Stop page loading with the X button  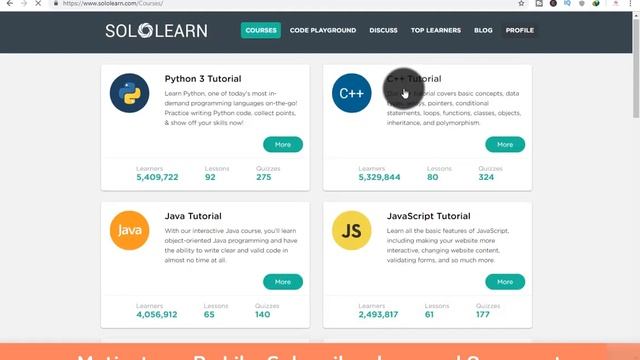[x=38, y=3]
